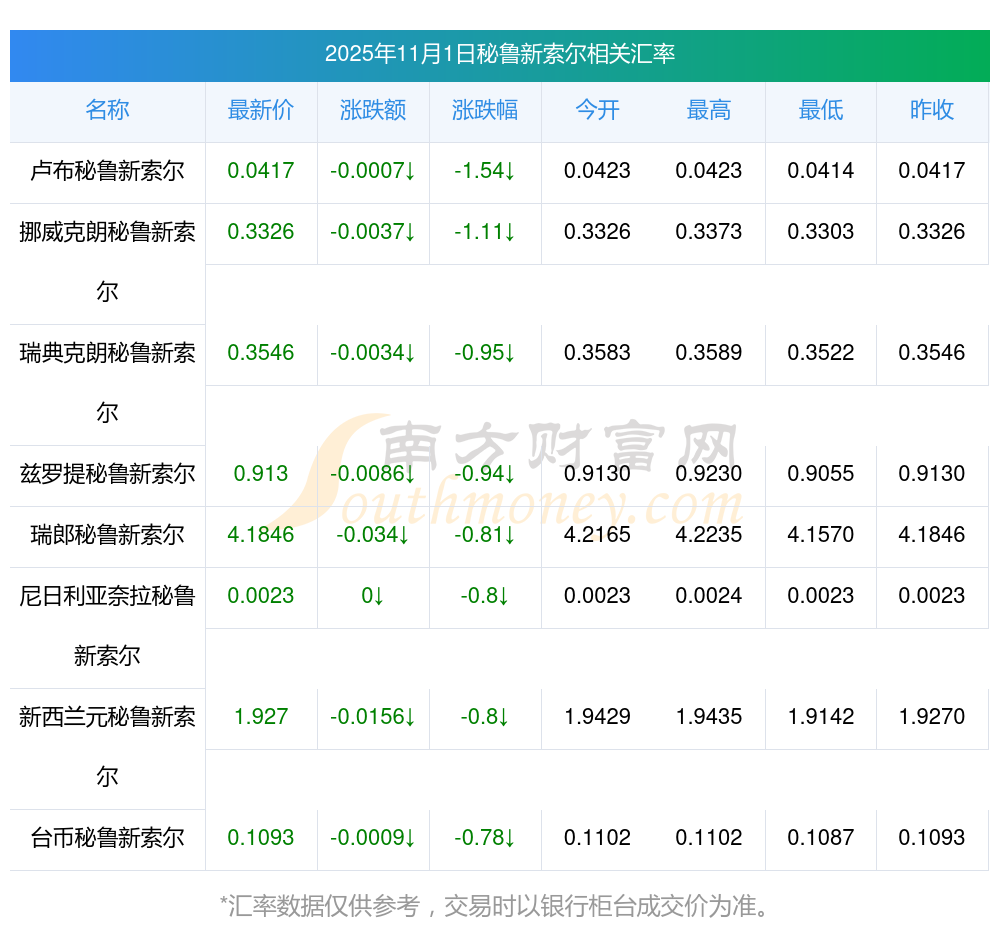Image resolution: width=1000 pixels, height=937 pixels.
Task: Open the 瑞郎秘鲁新索尔 currency name
Action: (x=107, y=535)
